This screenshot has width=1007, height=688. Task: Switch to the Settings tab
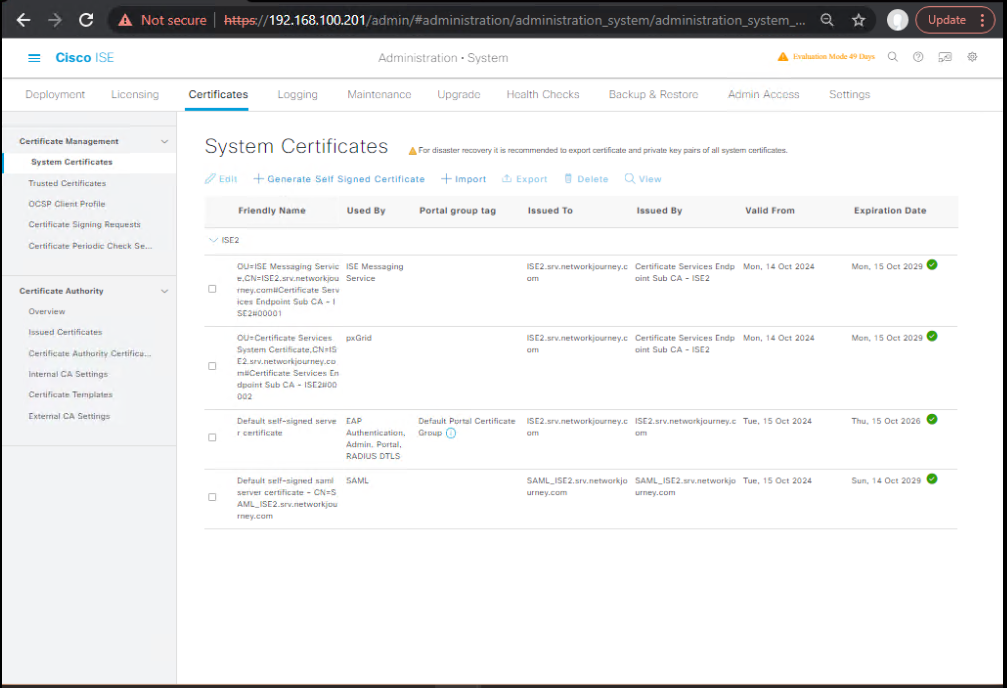[x=849, y=94]
